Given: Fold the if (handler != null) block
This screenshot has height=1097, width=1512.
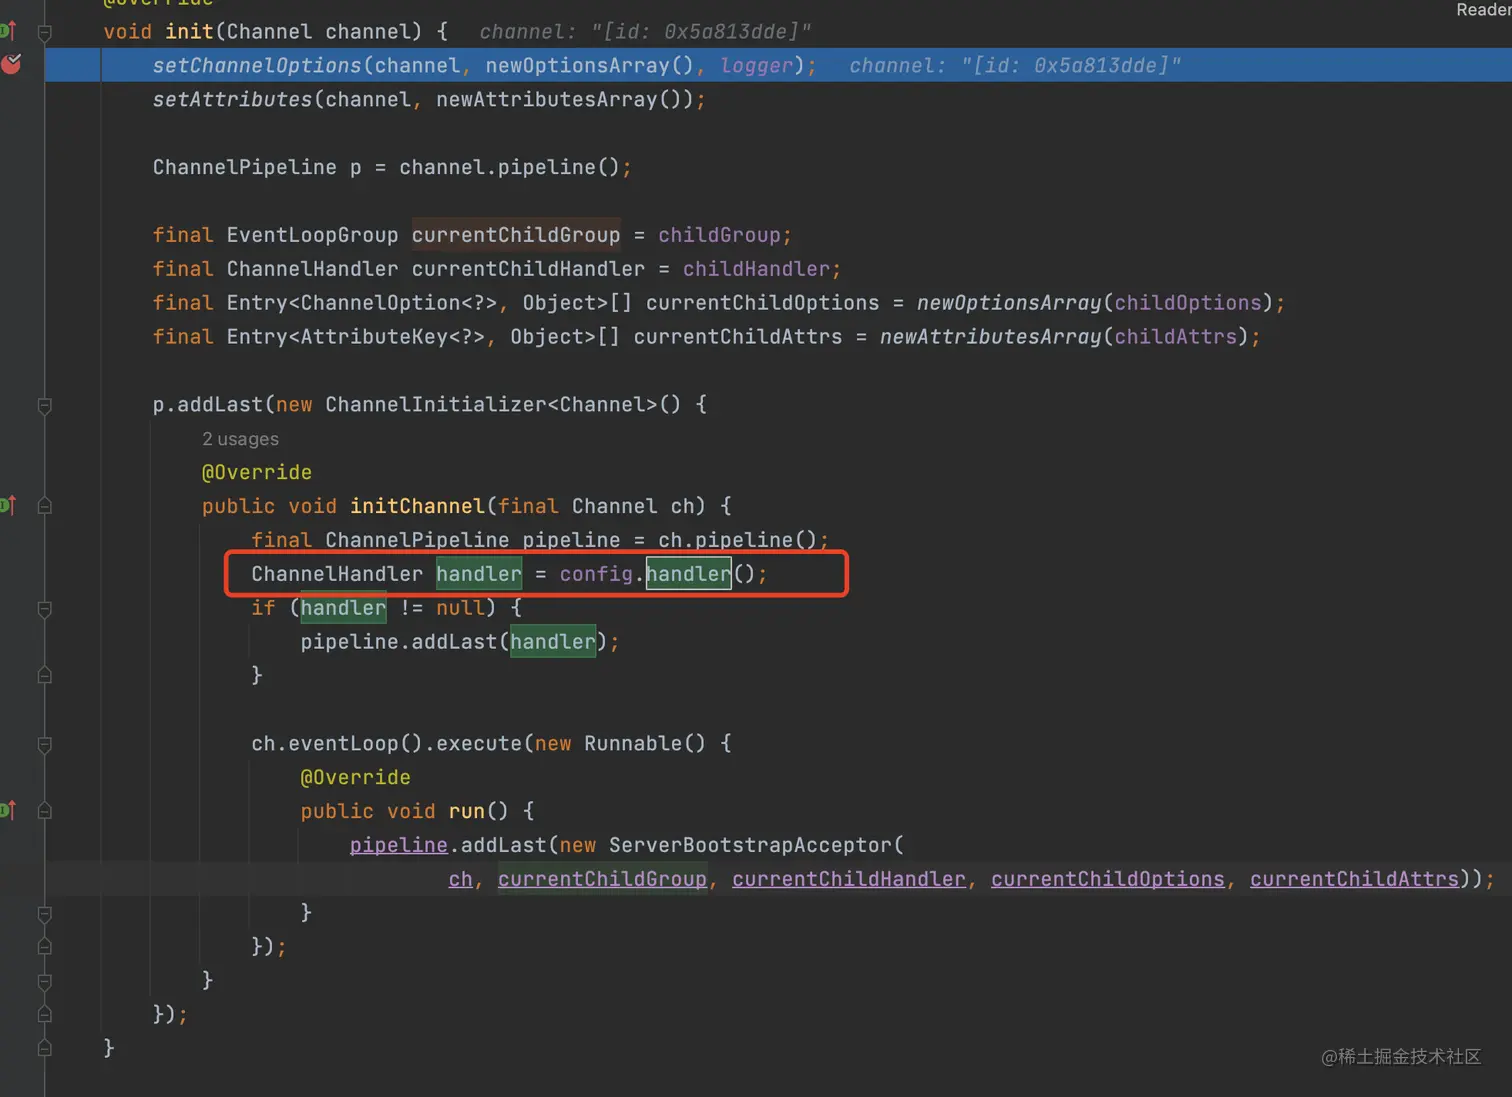Looking at the screenshot, I should [44, 608].
